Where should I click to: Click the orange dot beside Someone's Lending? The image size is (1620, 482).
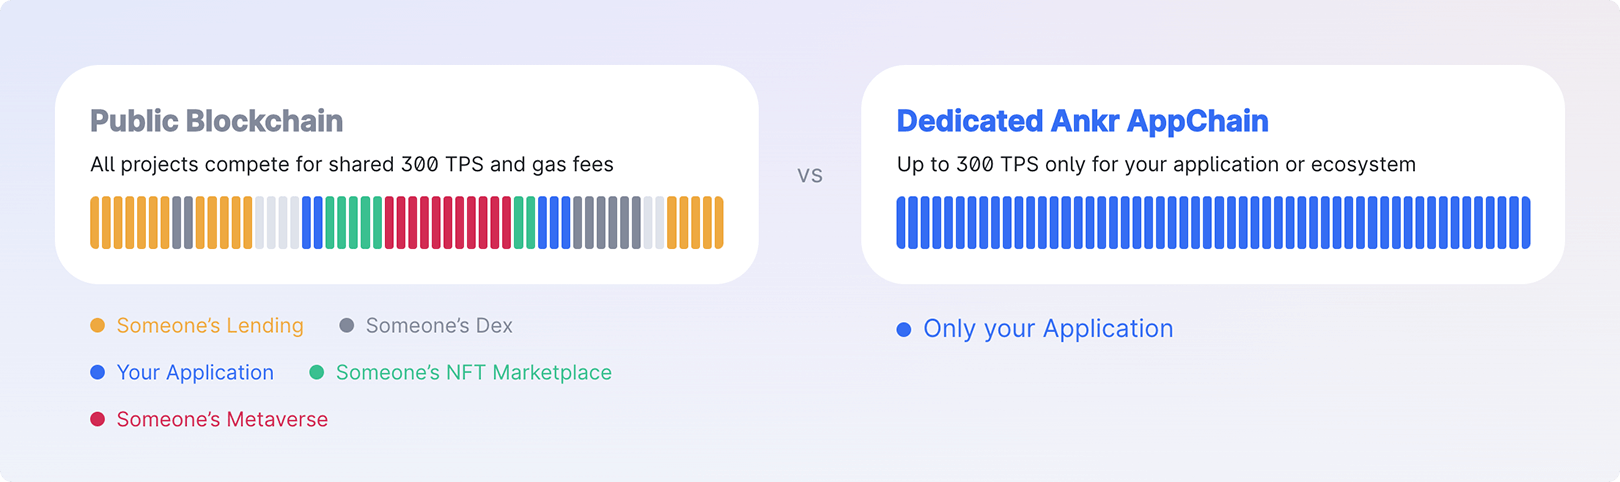tap(97, 325)
